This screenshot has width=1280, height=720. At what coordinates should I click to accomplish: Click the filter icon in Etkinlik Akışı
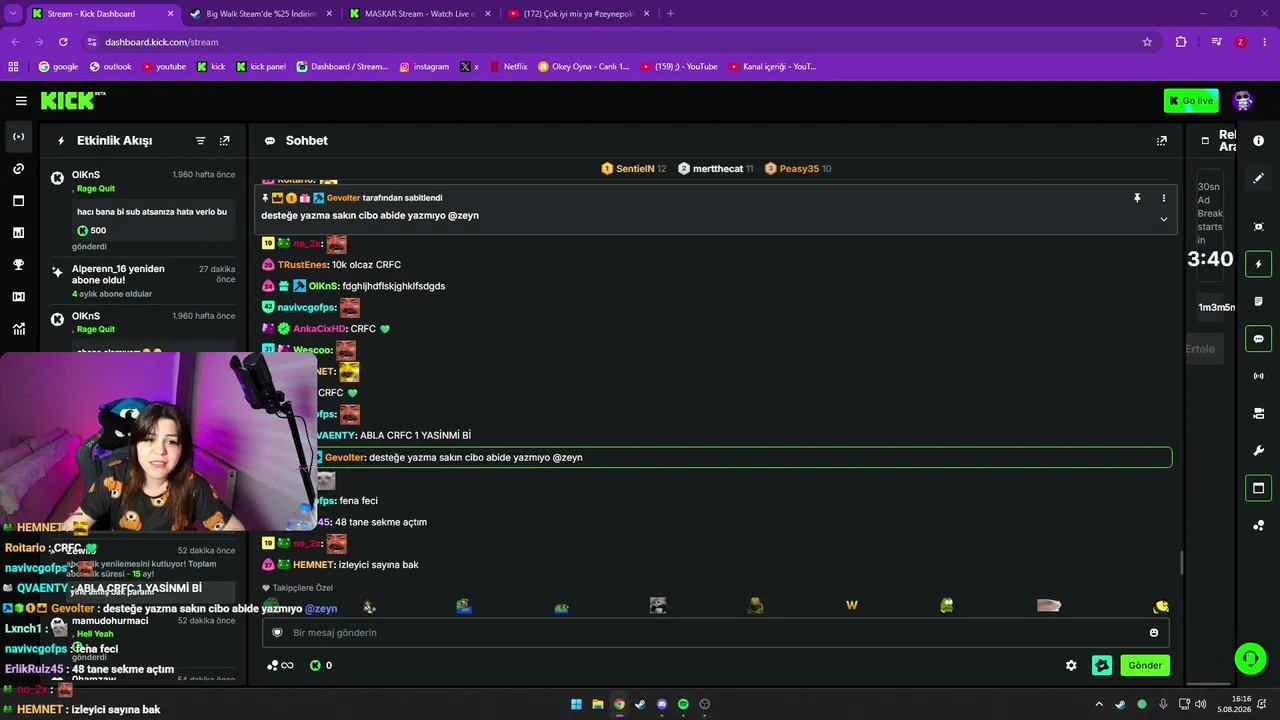pos(200,141)
